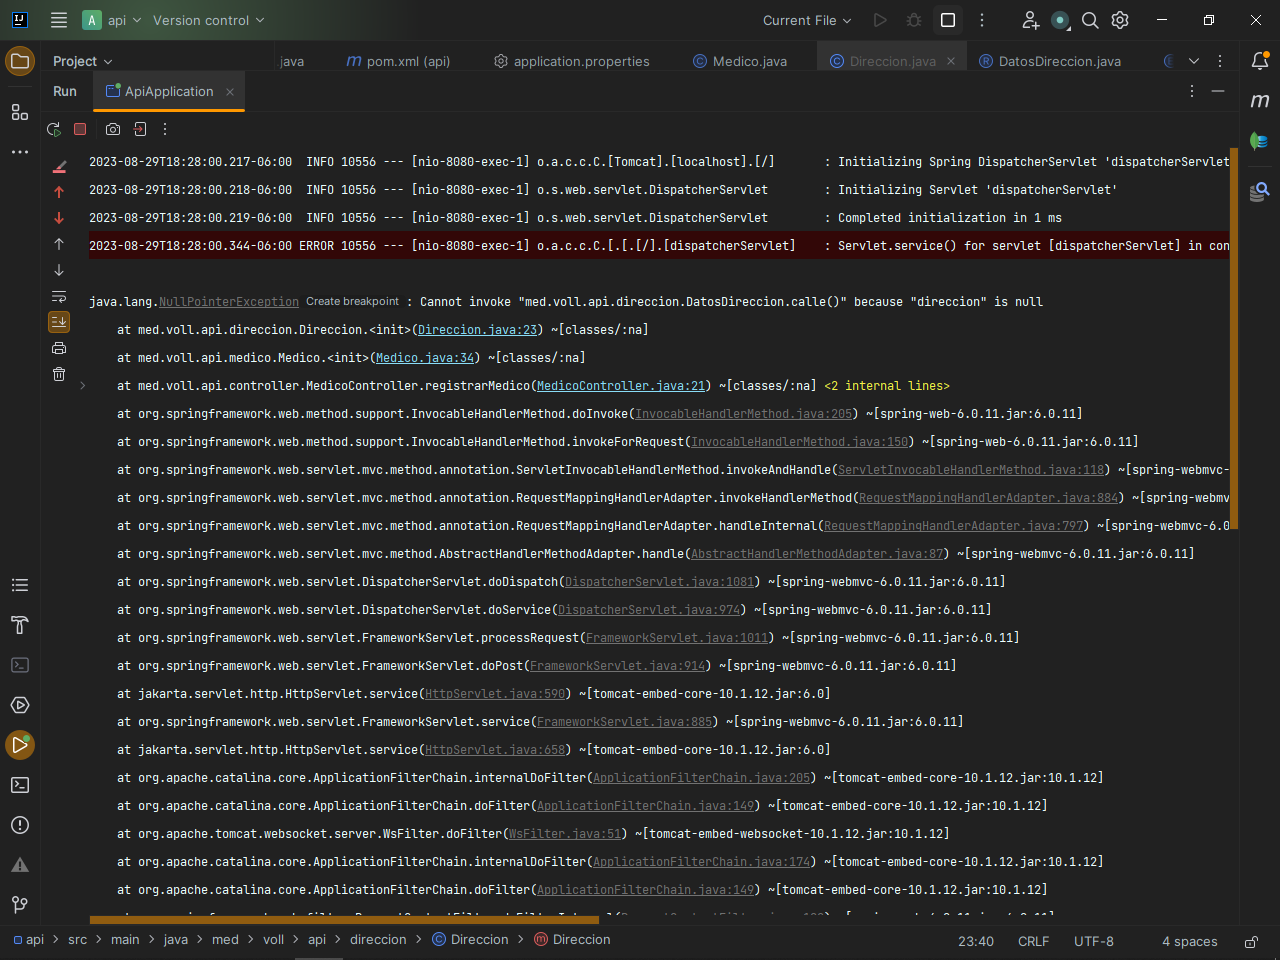The width and height of the screenshot is (1280, 960).
Task: Open MedicoController.java:21 link
Action: (x=621, y=386)
